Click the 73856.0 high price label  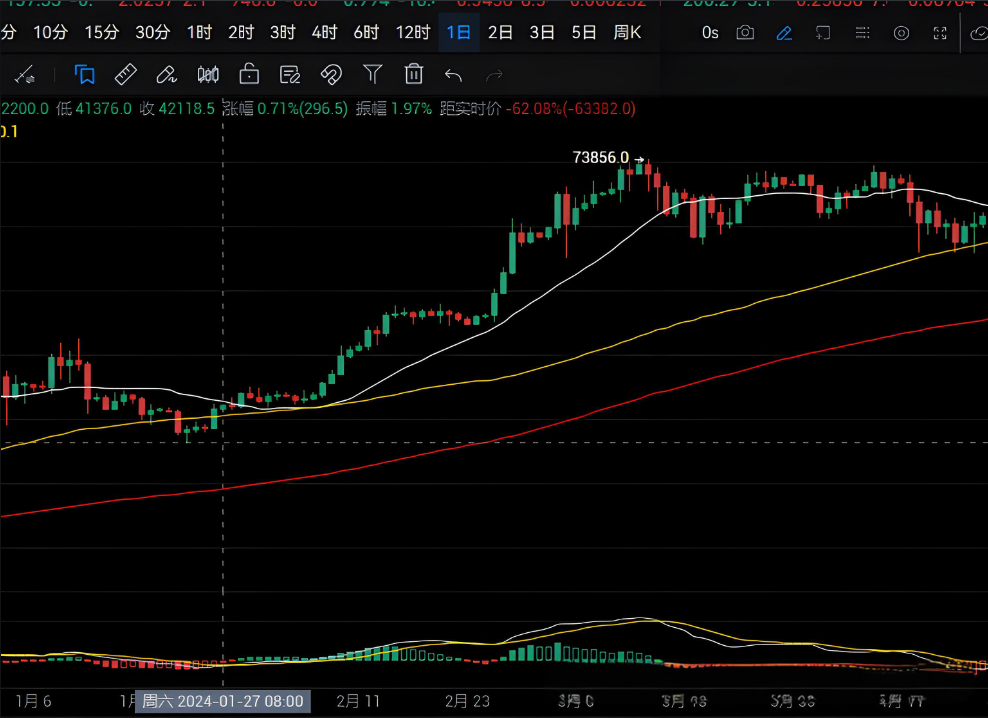pos(601,157)
